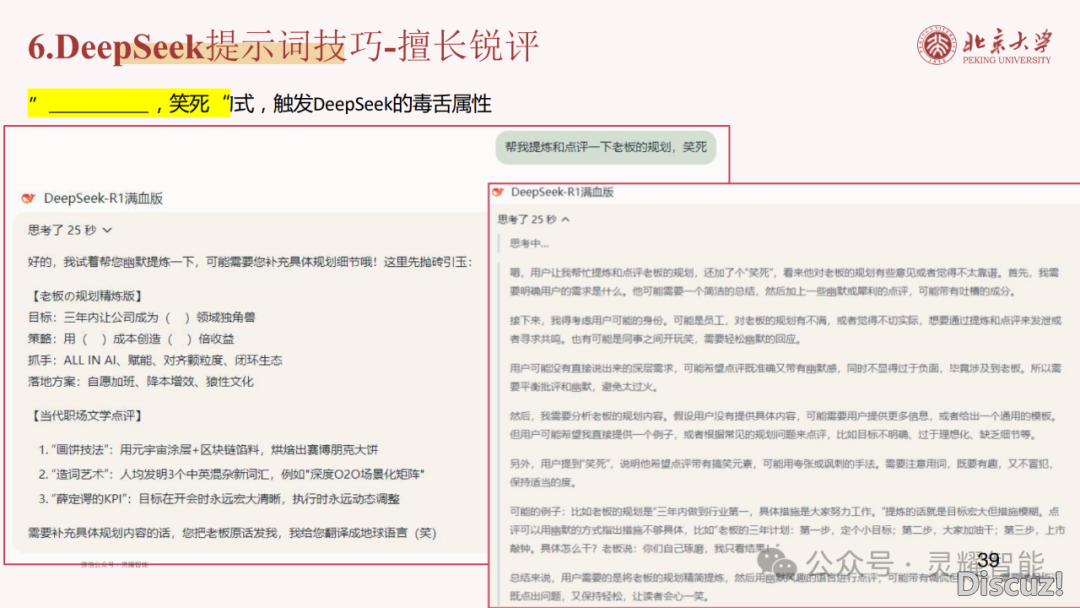
Task: Click the paragraph starting '然后，我需要分析老板的规划内容'
Action: 782,425
